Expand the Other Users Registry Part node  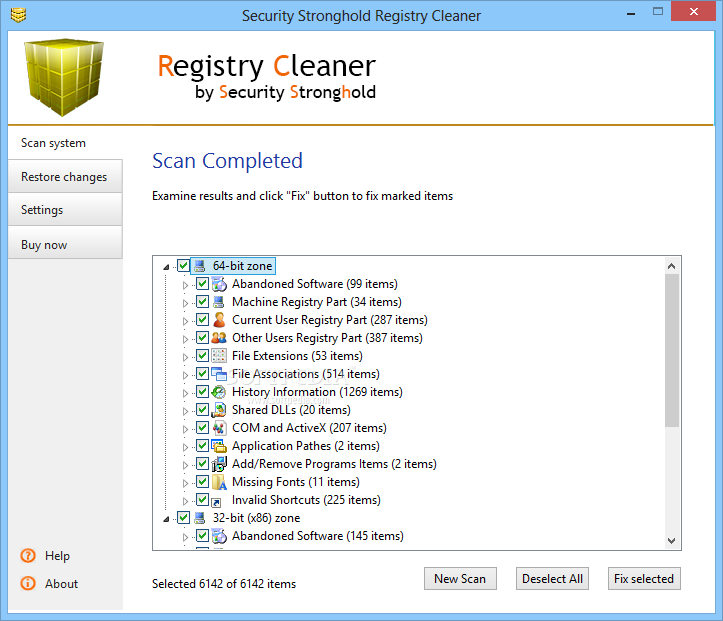185,339
